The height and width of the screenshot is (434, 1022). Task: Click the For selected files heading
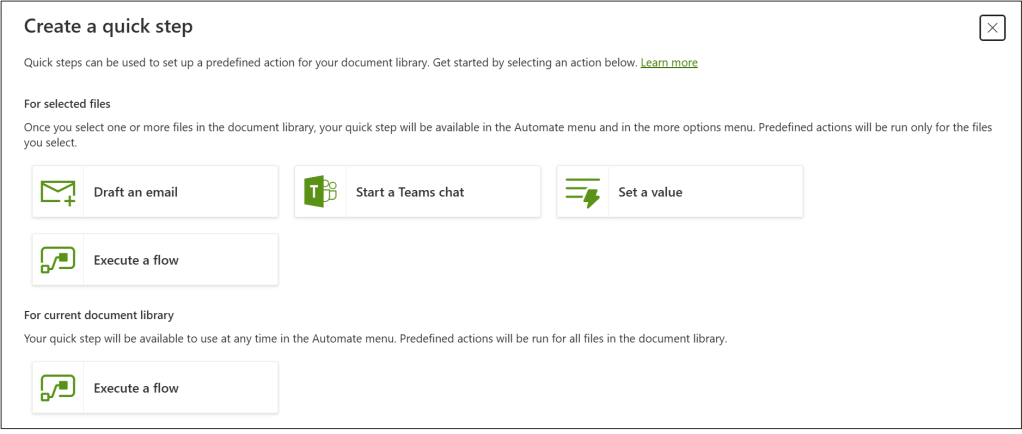coord(67,103)
